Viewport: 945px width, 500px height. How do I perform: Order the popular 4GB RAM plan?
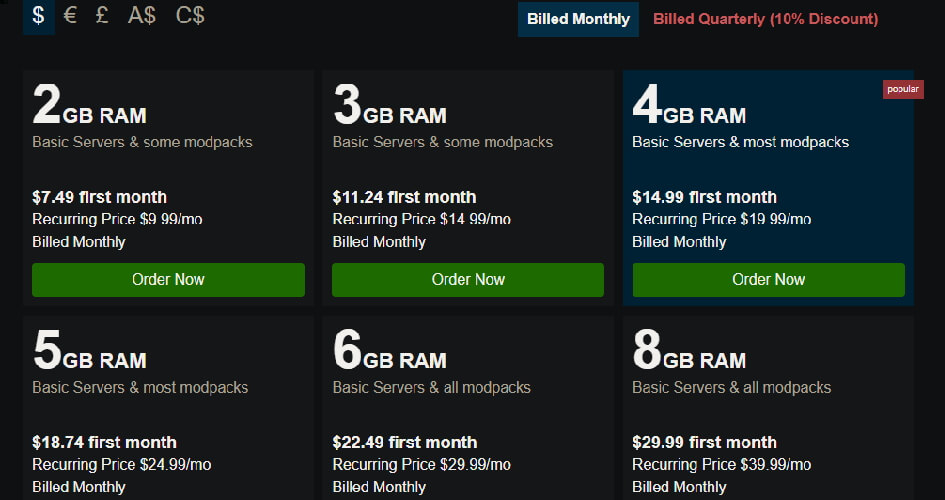[768, 280]
